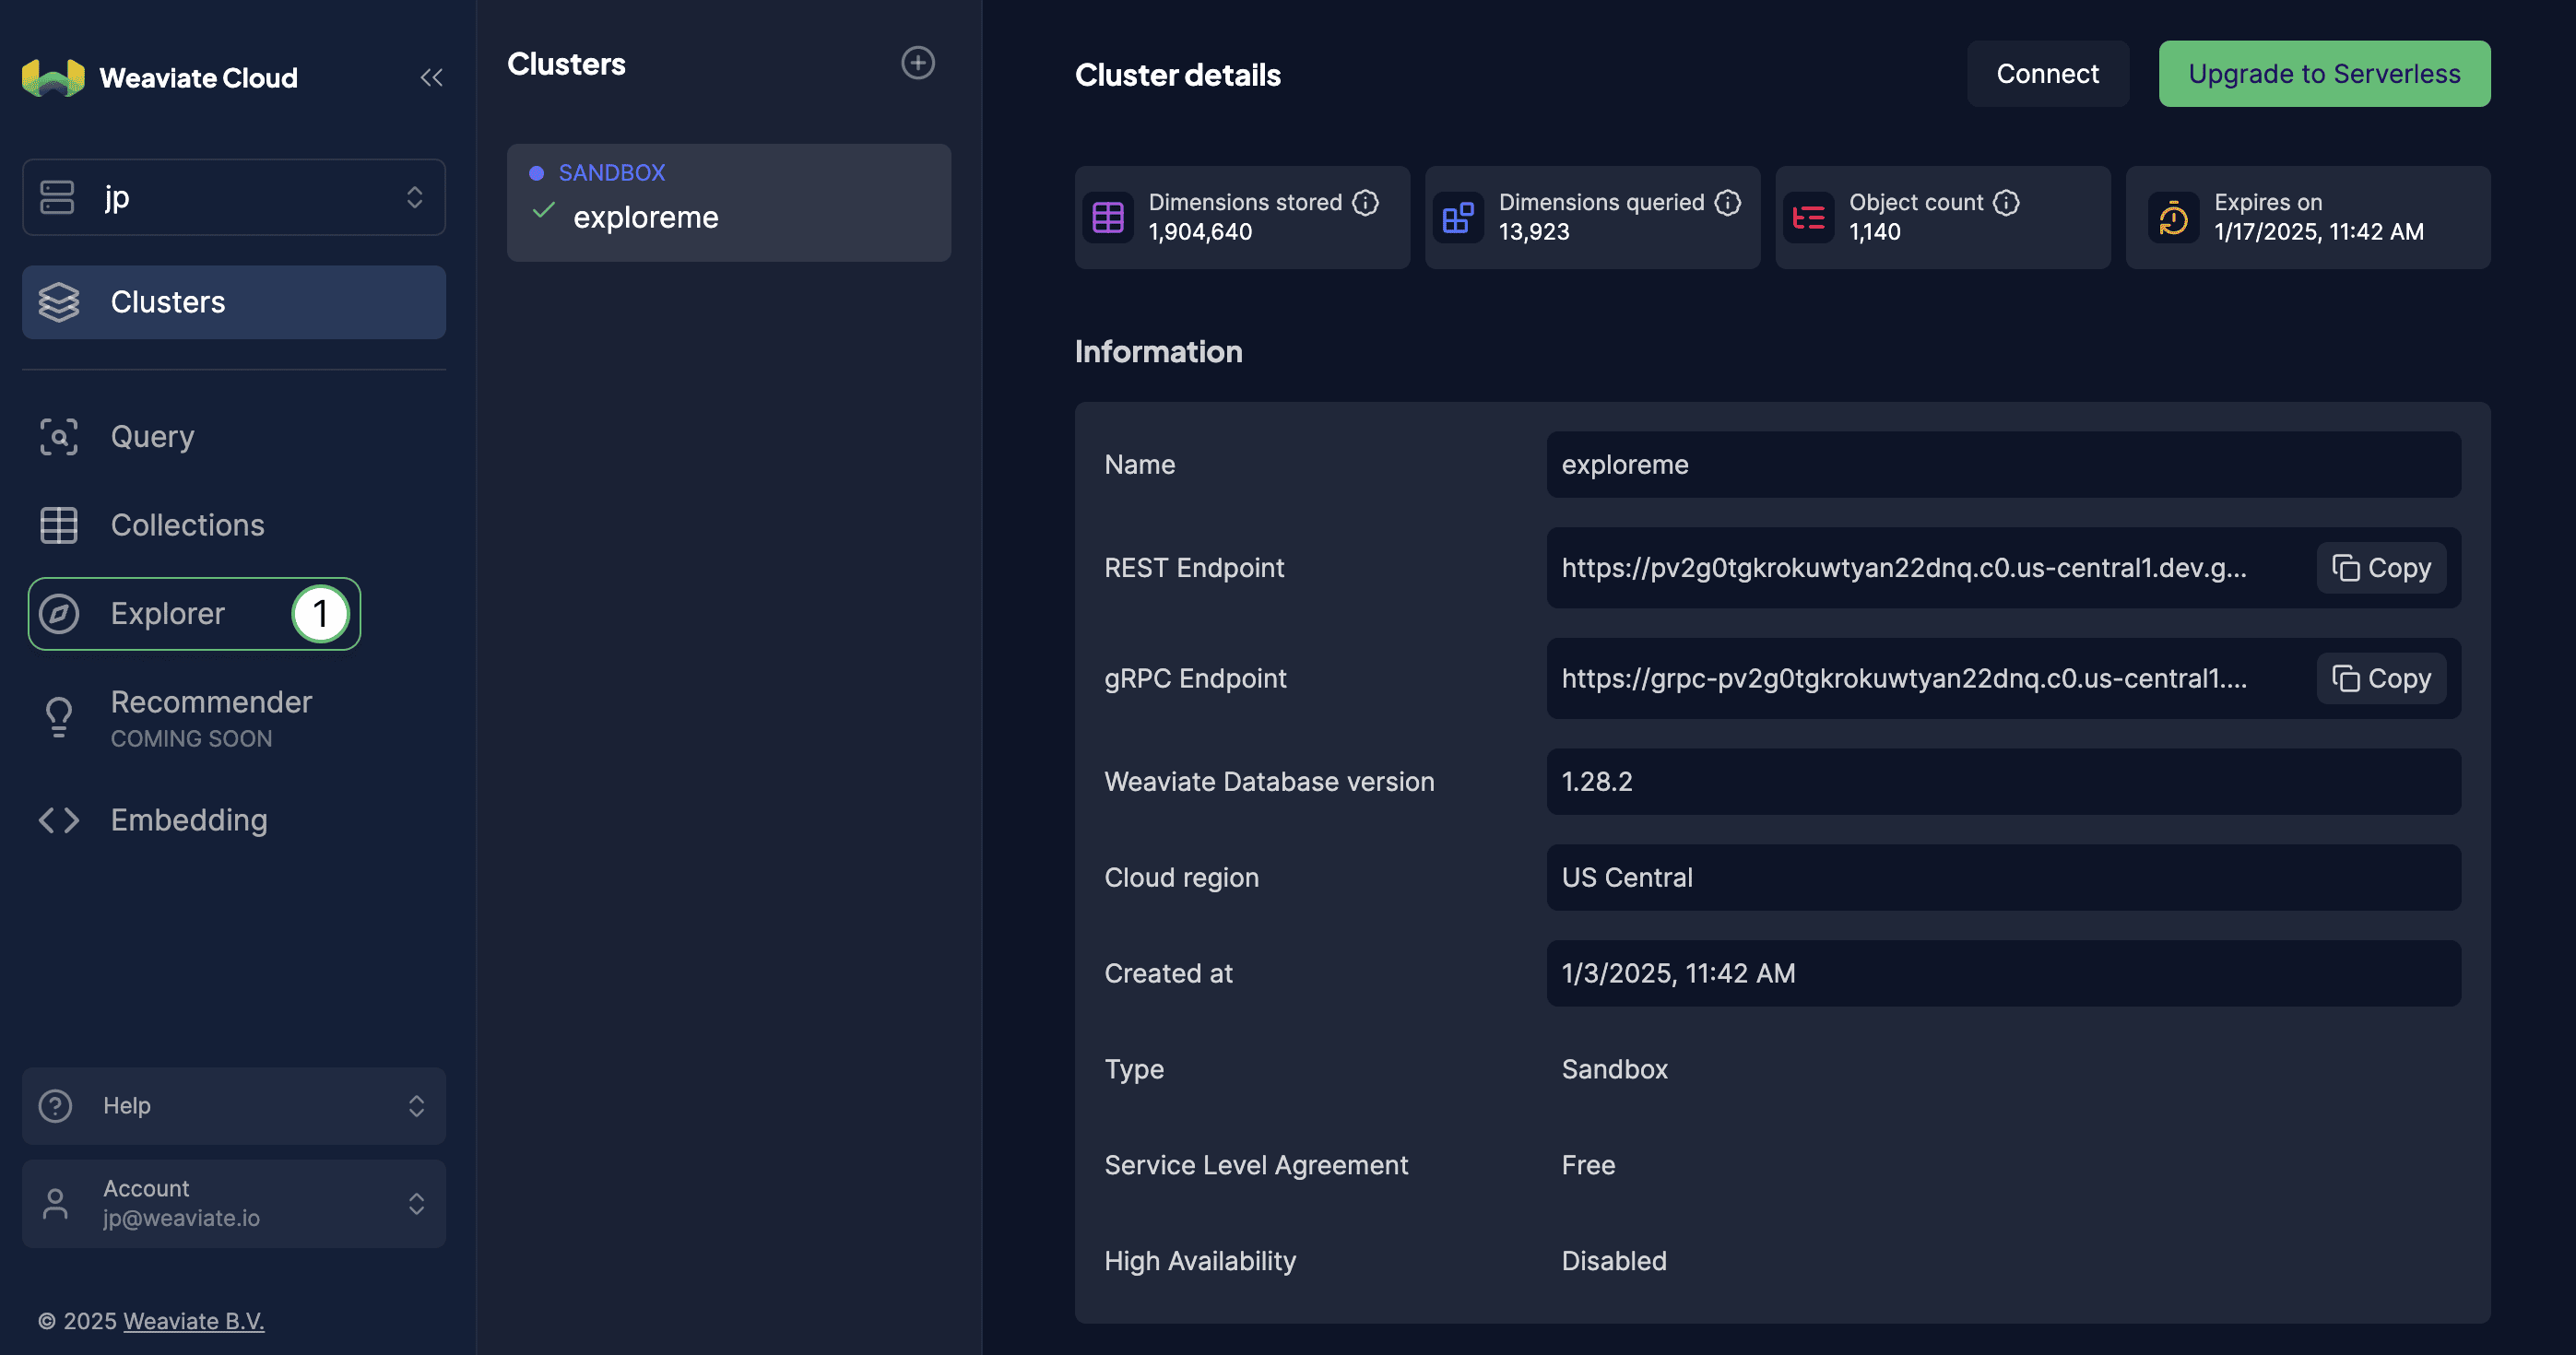Click the database version 1.28.2 field
Image resolution: width=2576 pixels, height=1355 pixels.
(2003, 781)
